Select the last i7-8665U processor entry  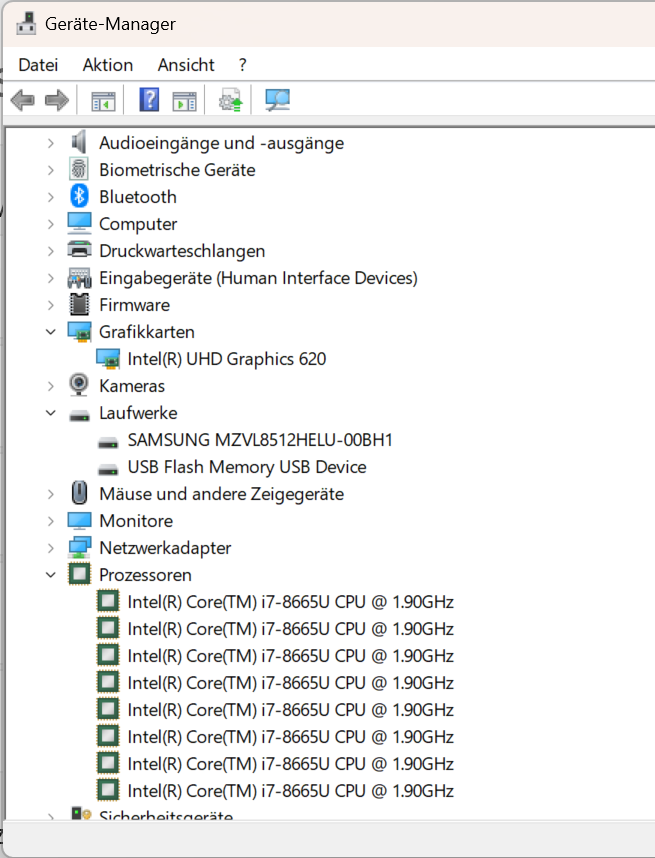tap(291, 791)
